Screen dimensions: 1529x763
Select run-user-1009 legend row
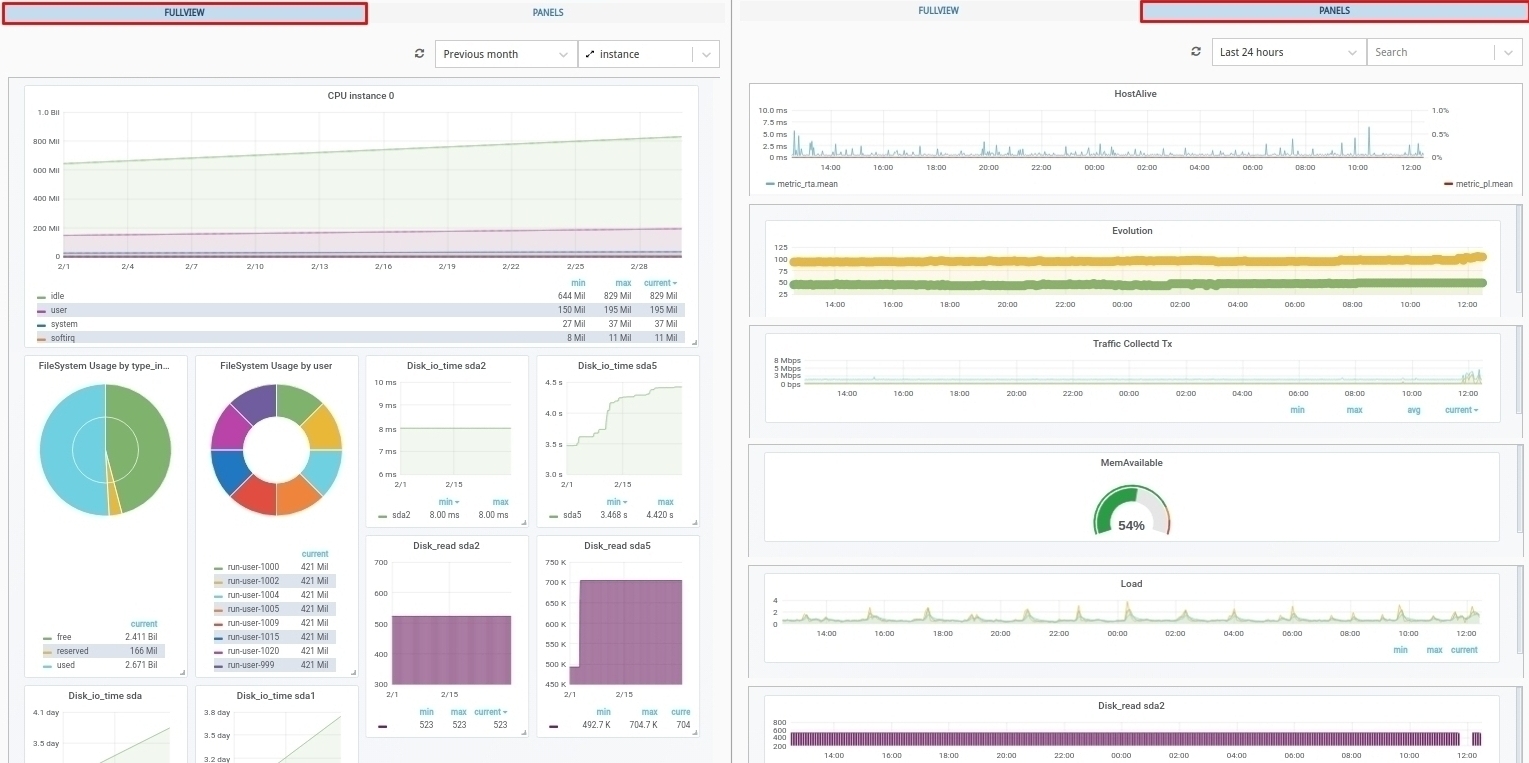point(274,623)
